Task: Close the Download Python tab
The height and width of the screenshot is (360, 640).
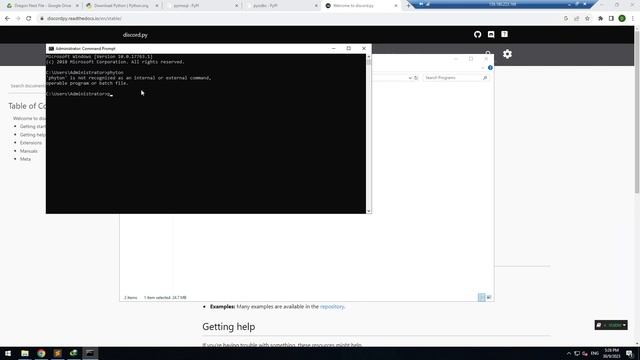Action: click(157, 6)
